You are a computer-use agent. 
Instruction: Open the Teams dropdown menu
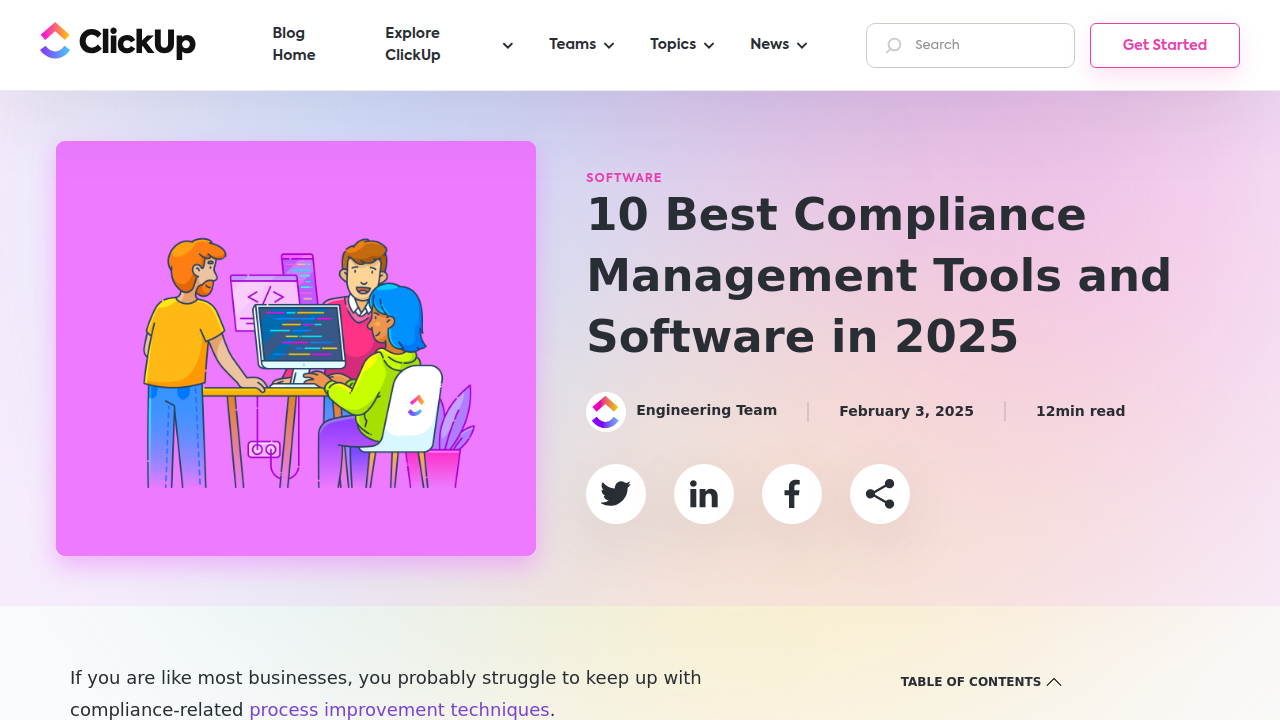point(582,44)
